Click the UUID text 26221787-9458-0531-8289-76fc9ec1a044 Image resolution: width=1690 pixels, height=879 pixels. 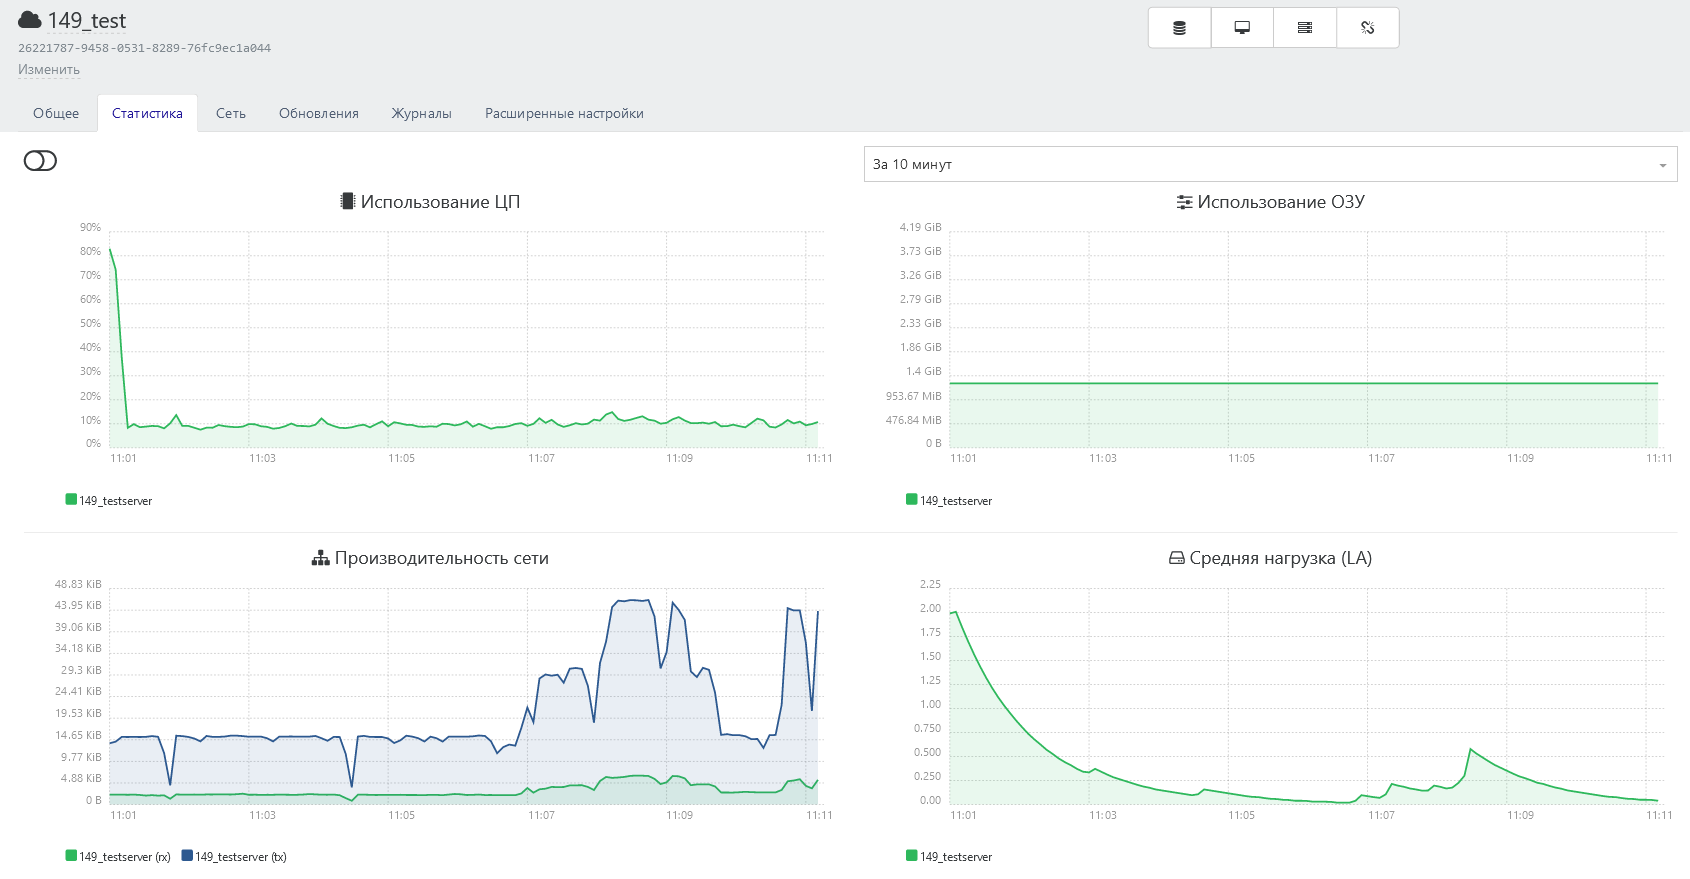click(144, 48)
